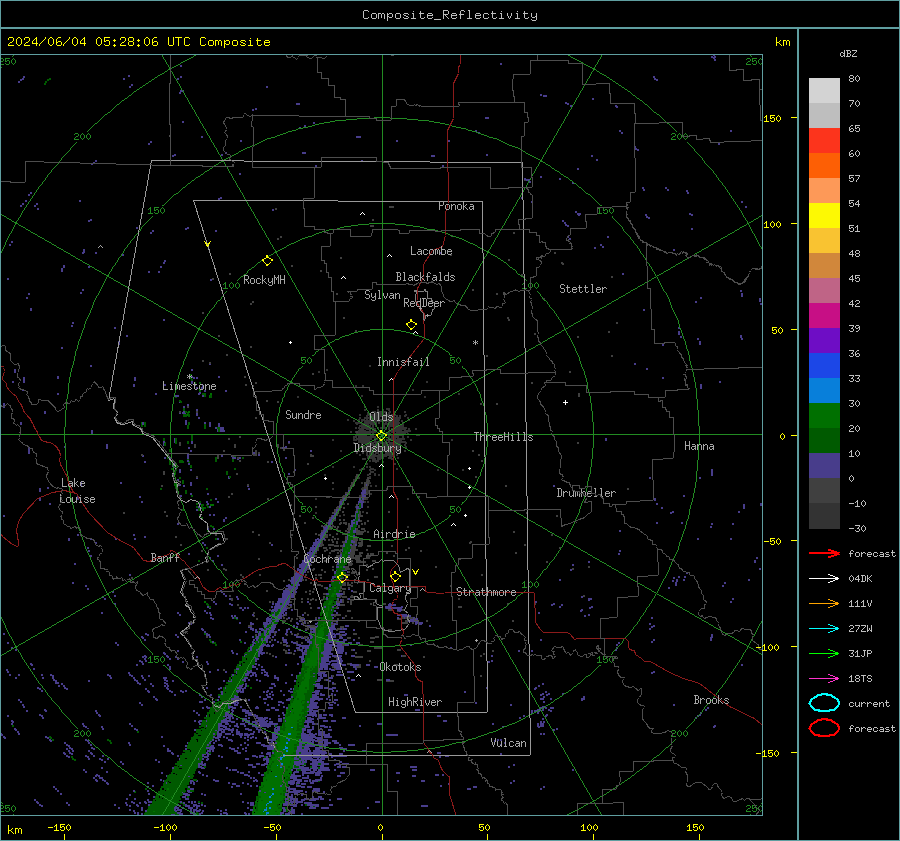900x841 pixels.
Task: Click the RockyMH label
Action: click(264, 280)
